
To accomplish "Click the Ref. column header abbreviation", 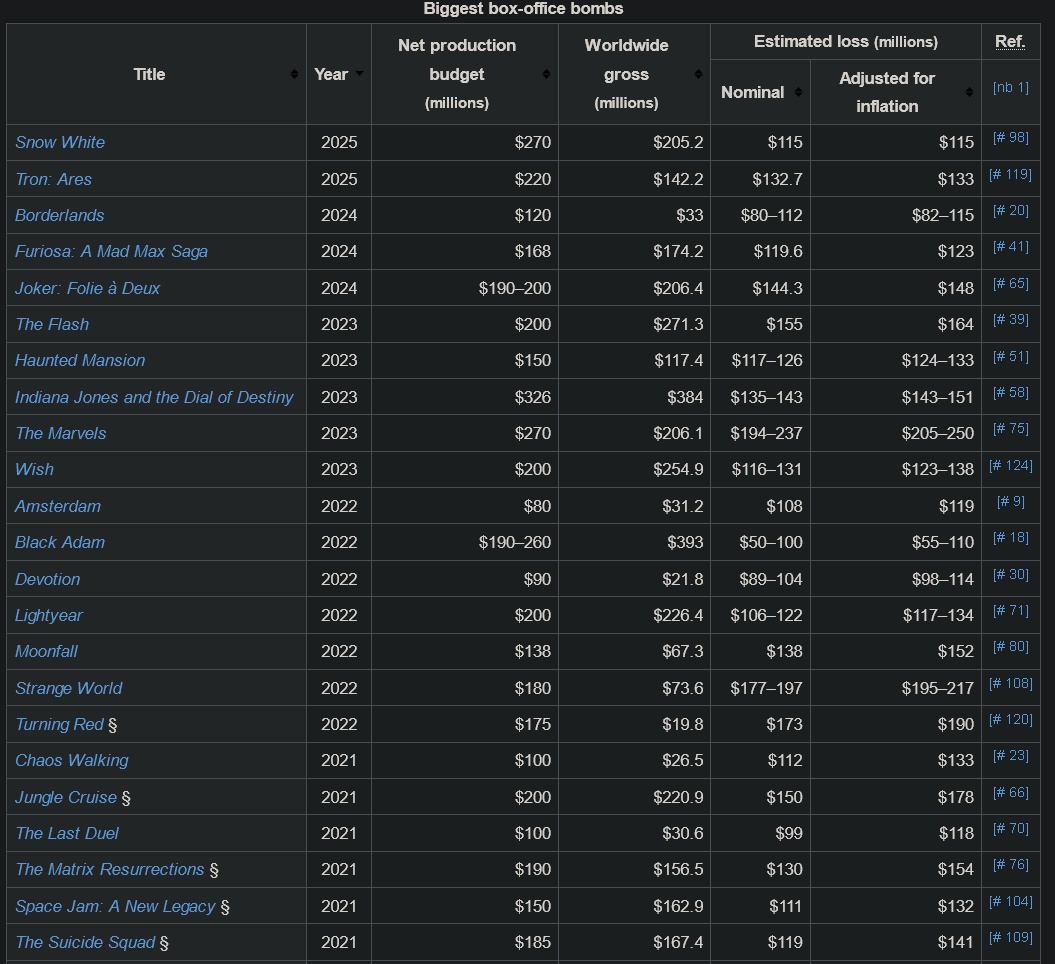I will [x=1011, y=42].
